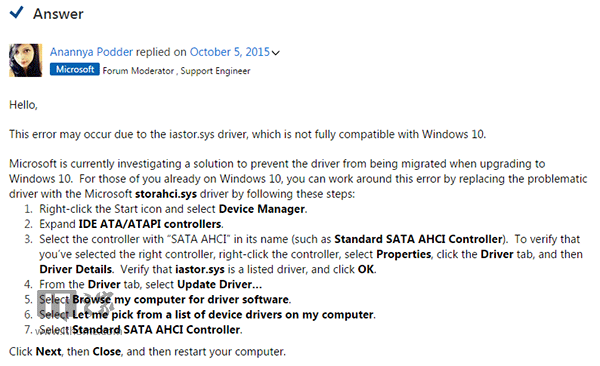600x366 pixels.
Task: Click the bold Update Driver... text
Action: click(x=220, y=284)
